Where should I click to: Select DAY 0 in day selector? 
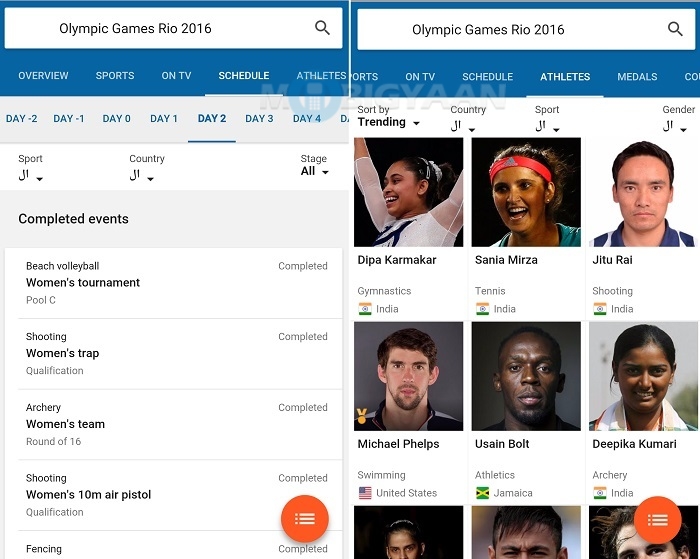coord(117,119)
